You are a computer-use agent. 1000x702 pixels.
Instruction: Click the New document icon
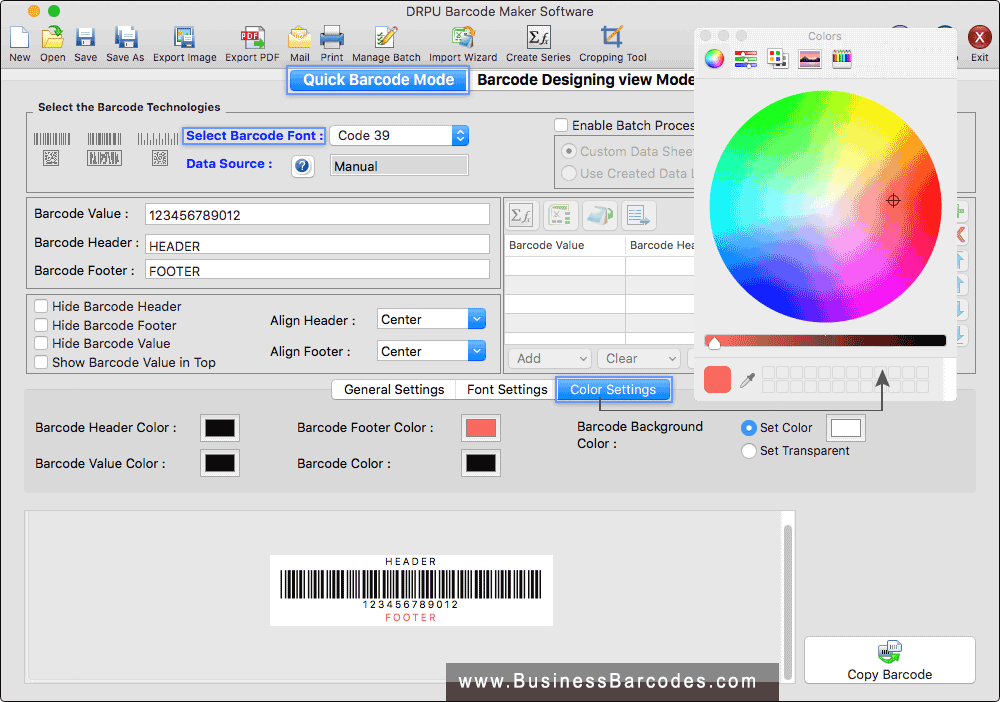pos(20,38)
